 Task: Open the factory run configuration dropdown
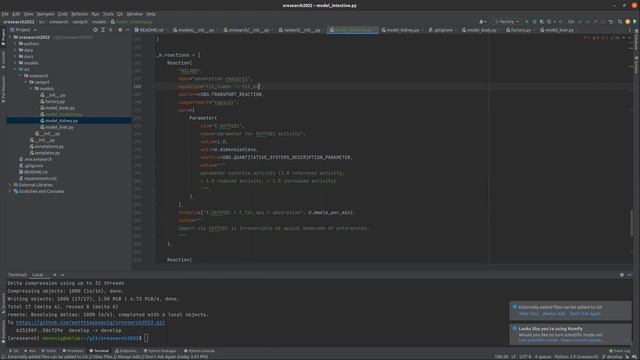coord(507,22)
